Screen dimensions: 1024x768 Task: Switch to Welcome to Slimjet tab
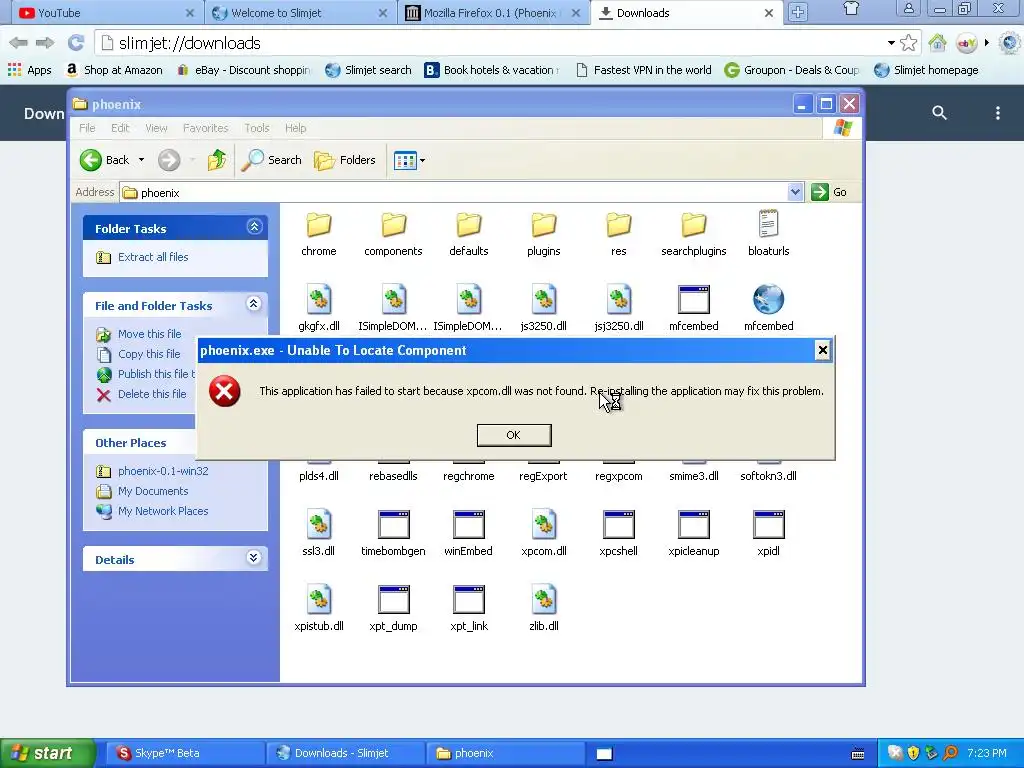pyautogui.click(x=300, y=13)
